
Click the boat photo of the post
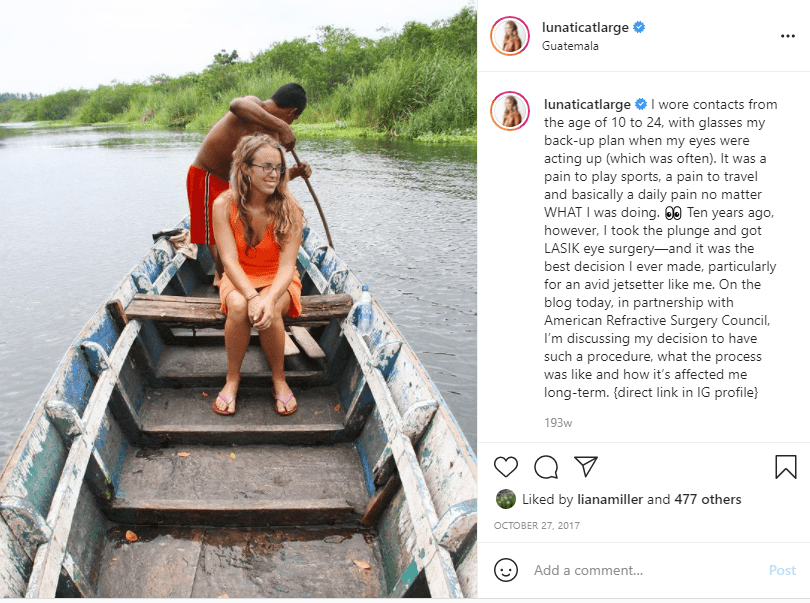pyautogui.click(x=238, y=300)
